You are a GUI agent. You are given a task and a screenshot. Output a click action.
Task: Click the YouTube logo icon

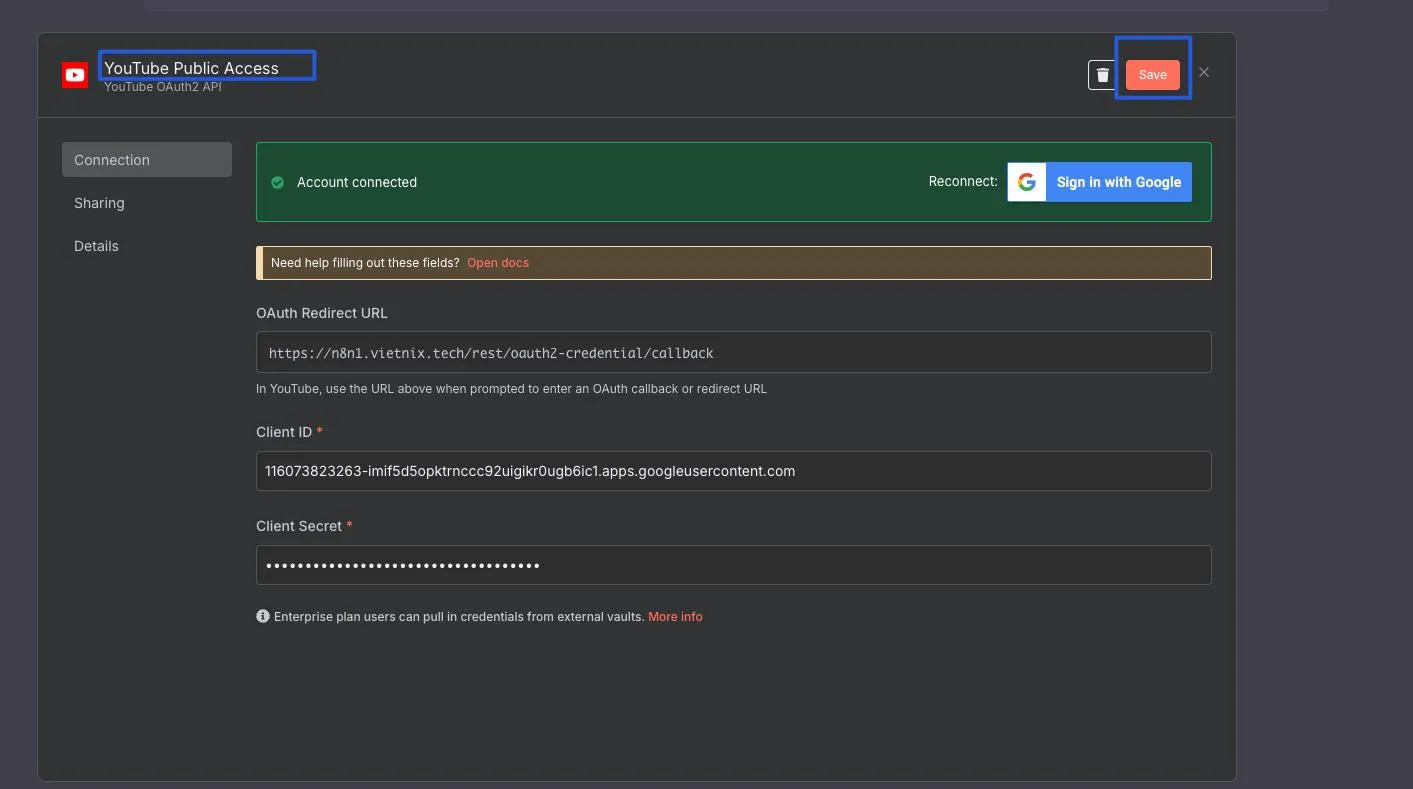point(75,75)
